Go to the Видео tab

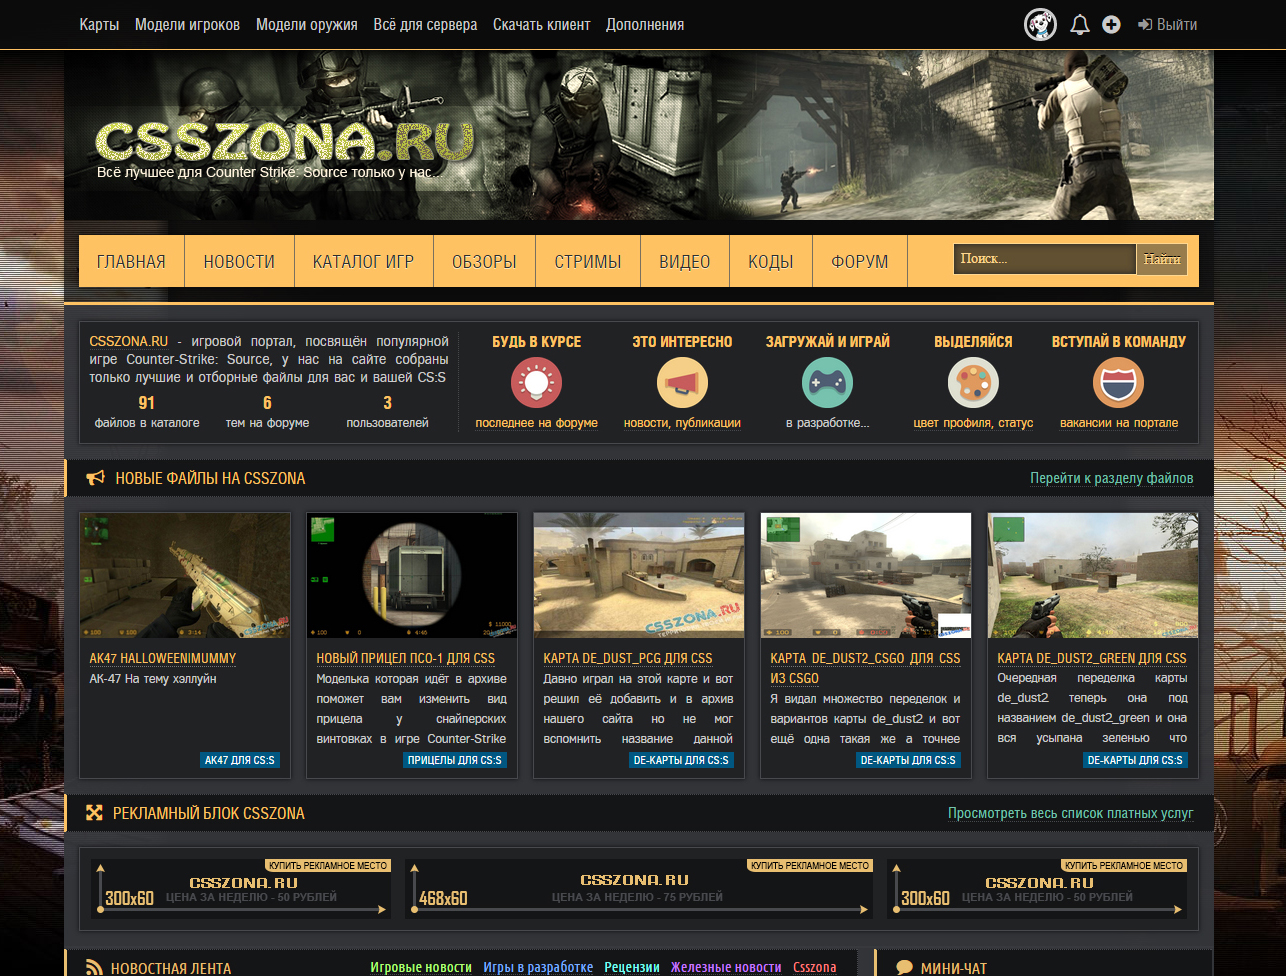pos(685,261)
